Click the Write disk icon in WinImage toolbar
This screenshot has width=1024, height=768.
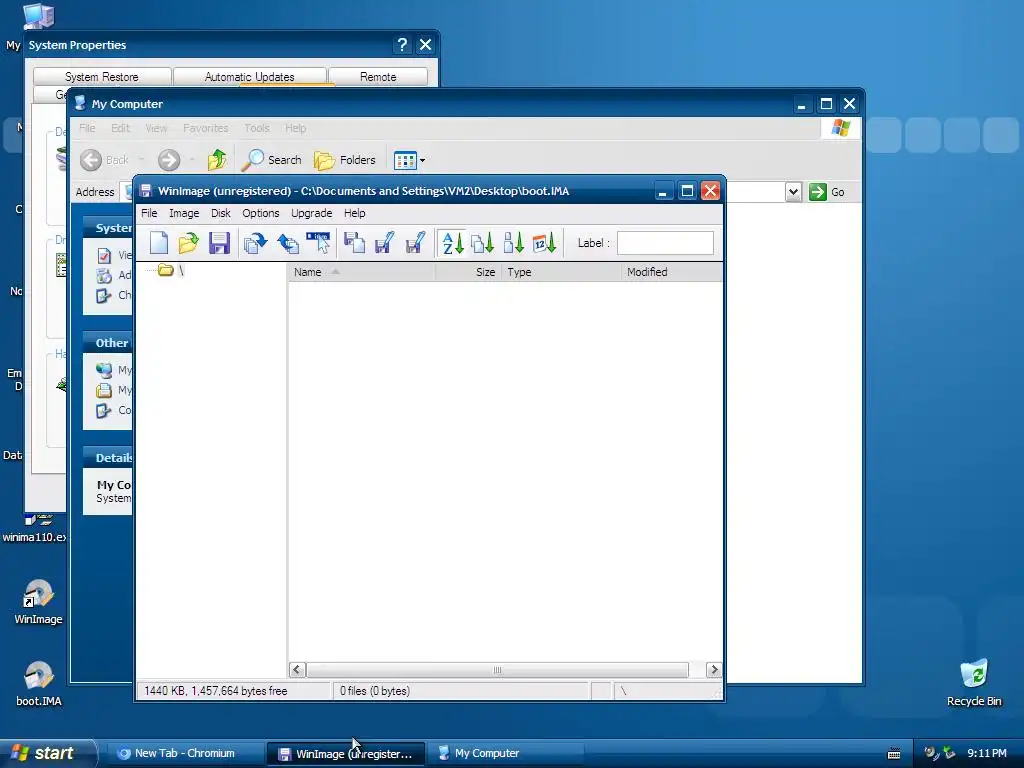tap(384, 243)
